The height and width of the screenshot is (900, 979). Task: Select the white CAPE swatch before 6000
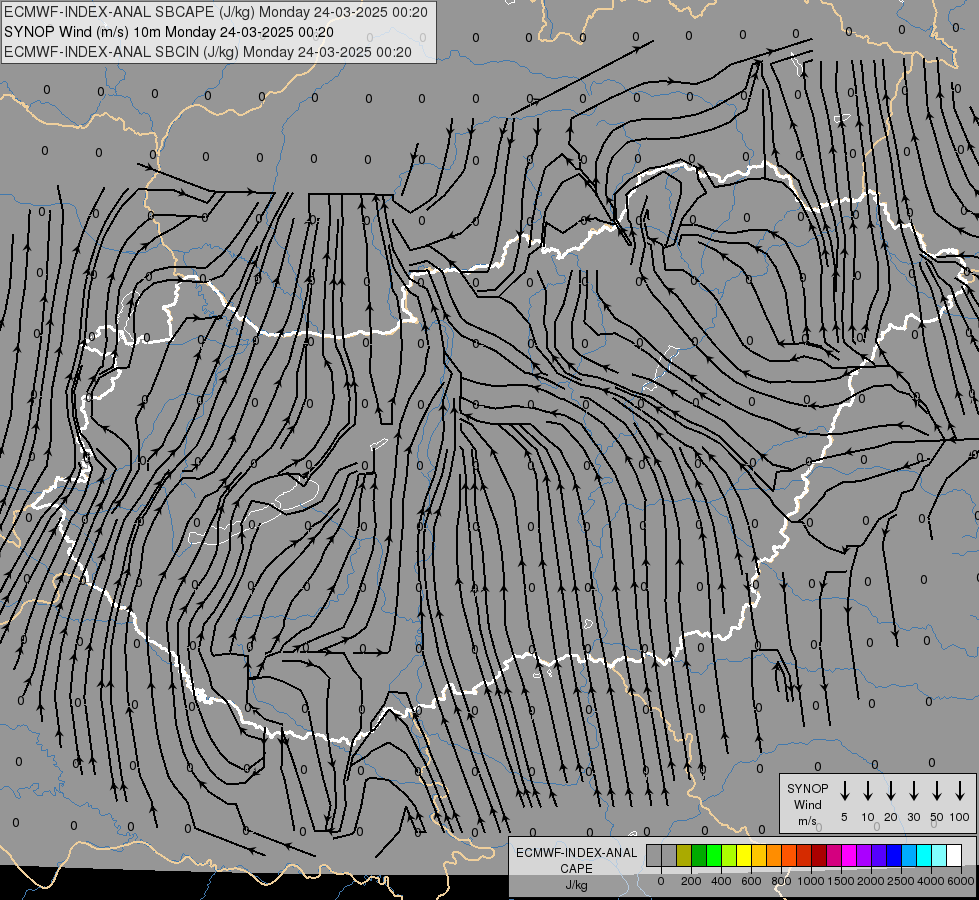pyautogui.click(x=955, y=855)
